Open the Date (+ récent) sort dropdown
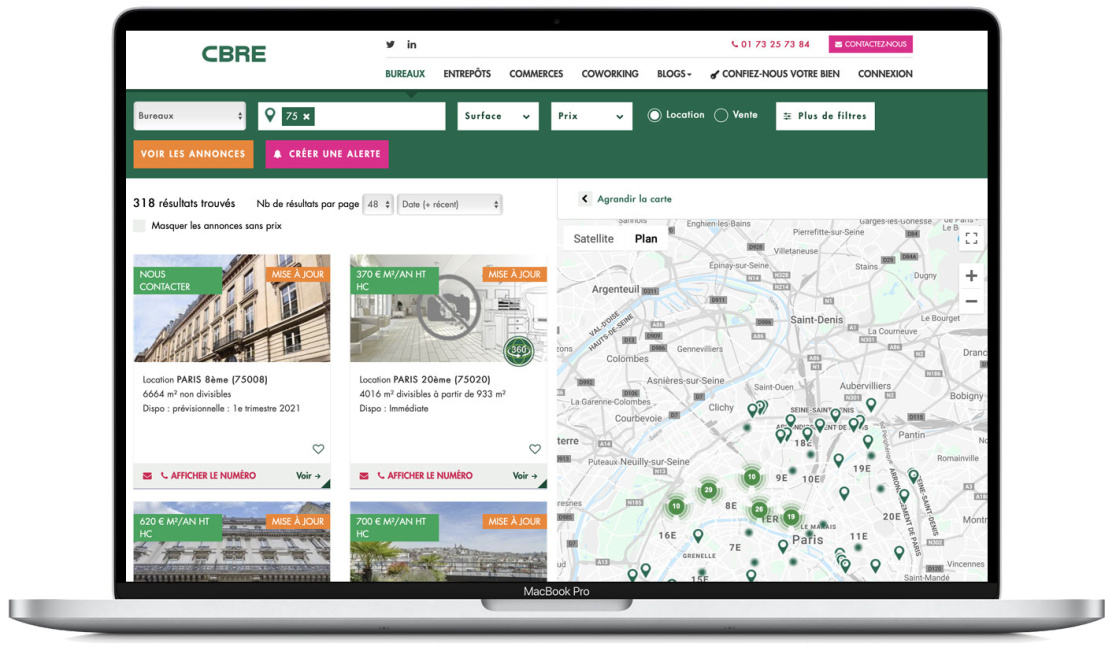The width and height of the screenshot is (1116, 647). 450,204
